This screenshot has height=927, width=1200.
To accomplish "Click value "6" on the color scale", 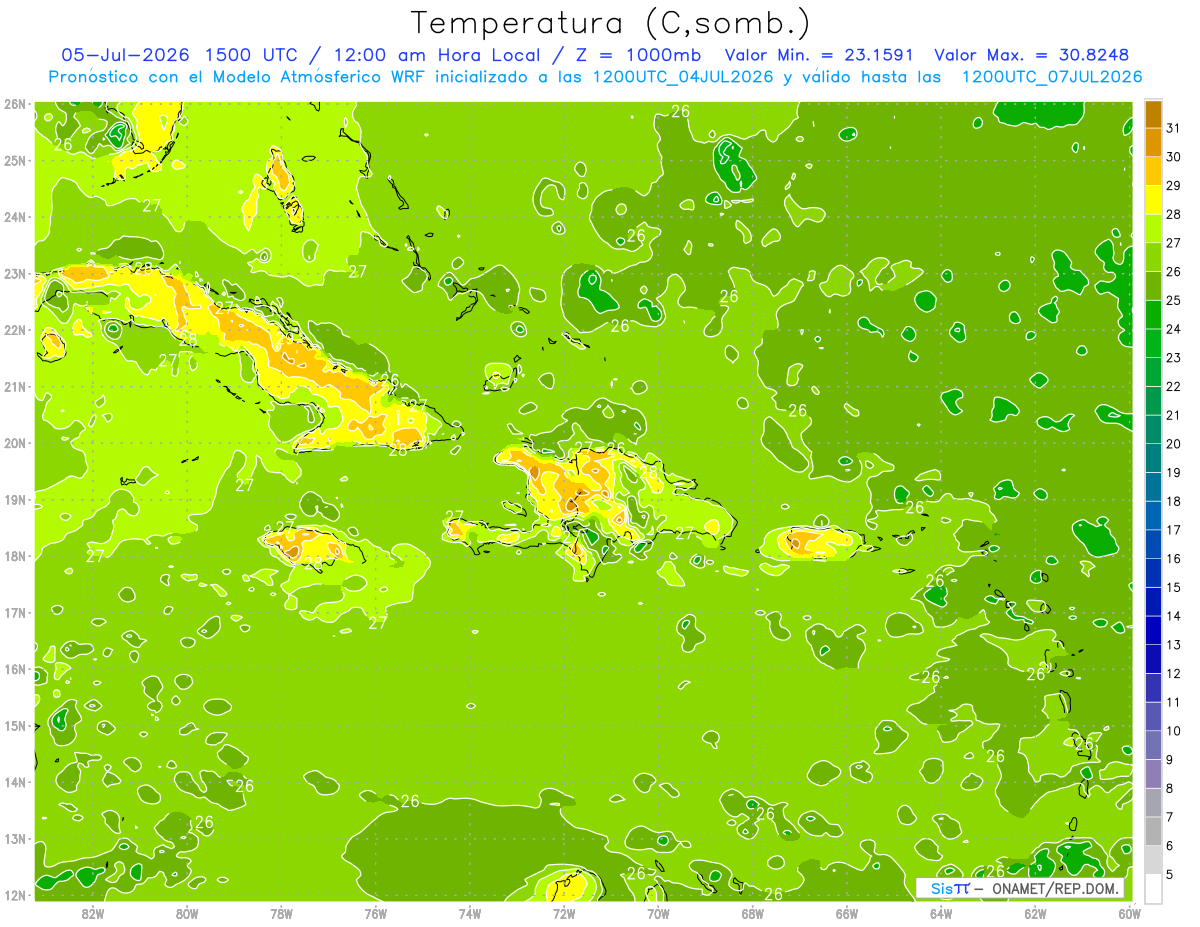I will pos(1170,846).
